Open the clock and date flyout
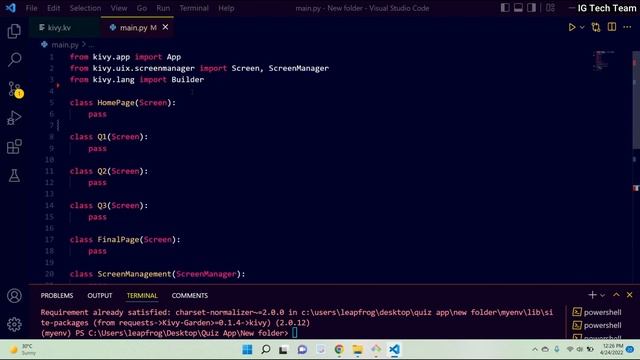The width and height of the screenshot is (640, 360). pos(611,349)
